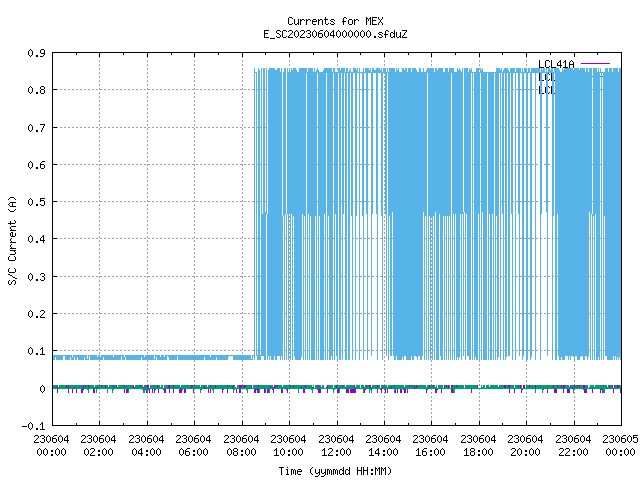The width and height of the screenshot is (640, 480).
Task: Click the 06:00 time tick label
Action: (x=193, y=452)
